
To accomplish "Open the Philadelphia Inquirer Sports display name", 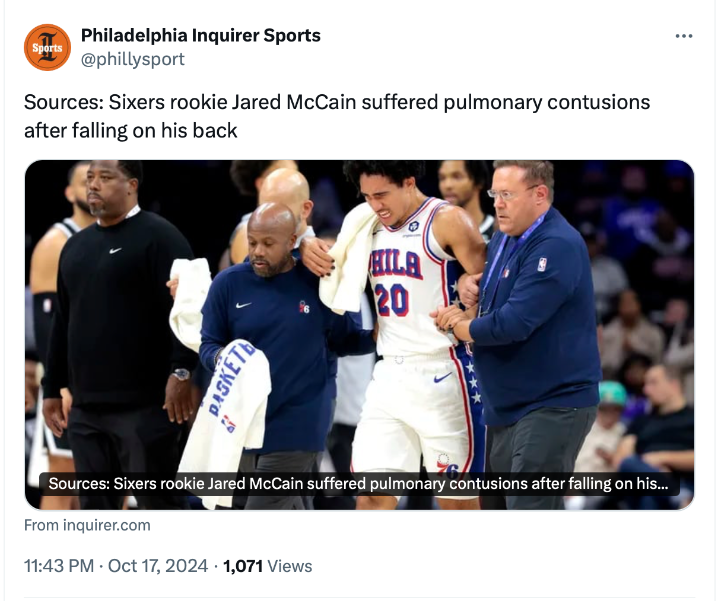I will [200, 36].
